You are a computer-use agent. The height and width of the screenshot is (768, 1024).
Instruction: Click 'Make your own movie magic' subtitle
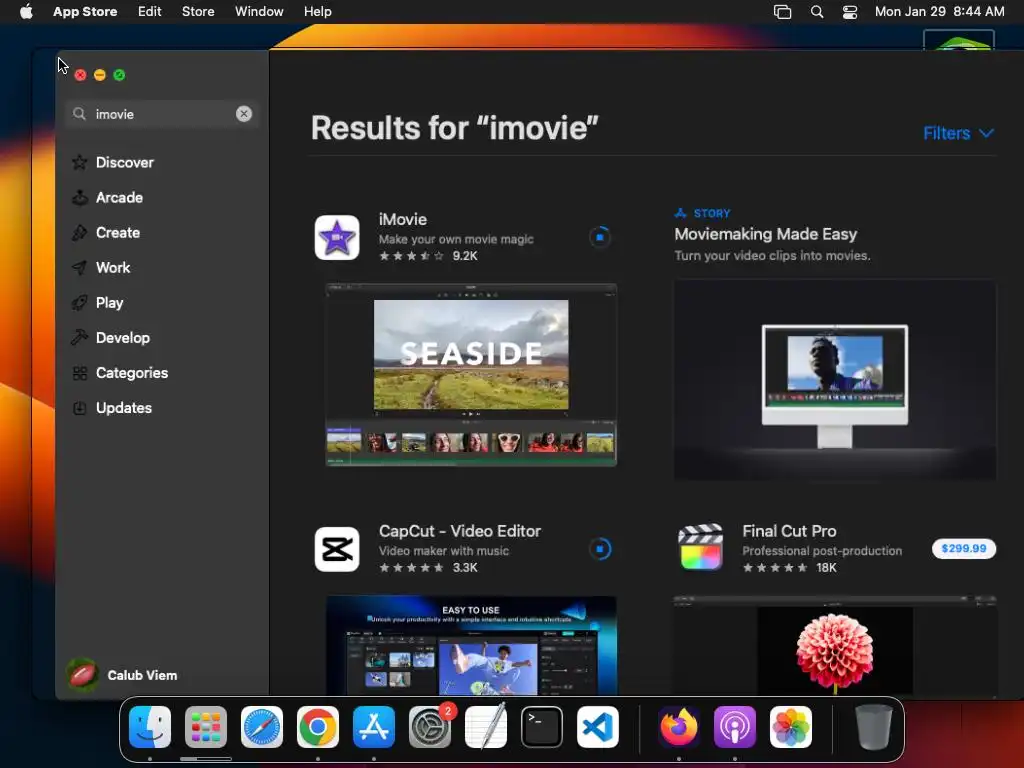456,239
